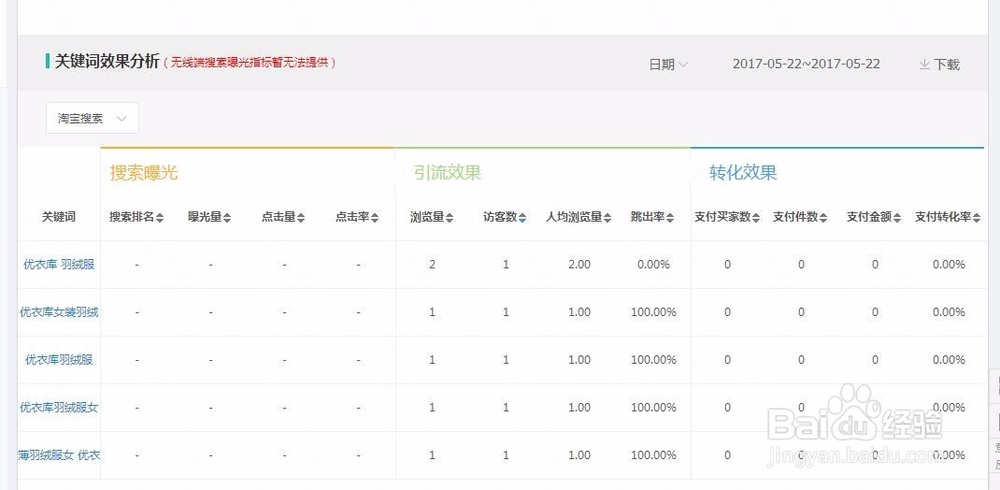The height and width of the screenshot is (490, 1000).
Task: Sort by 浏览量 column arrows
Action: coord(450,218)
